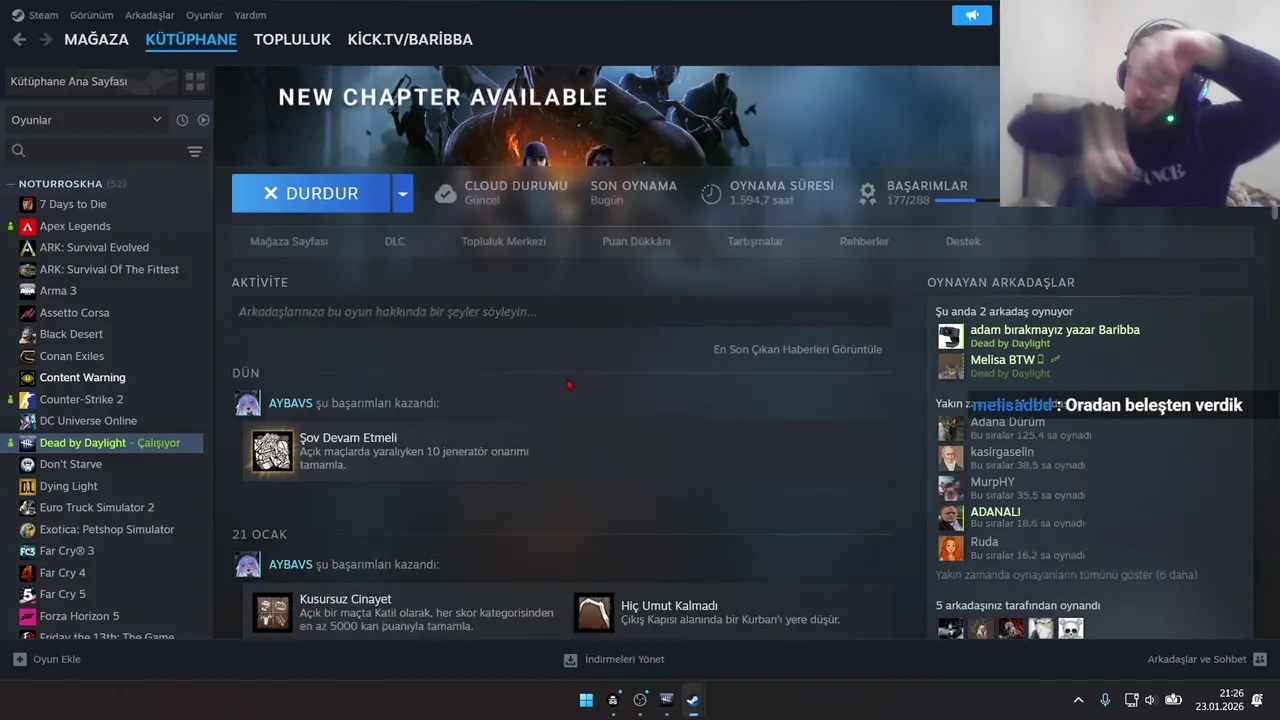This screenshot has height=720, width=1280.
Task: Expand the Oyunlar filter dropdown
Action: [86, 120]
